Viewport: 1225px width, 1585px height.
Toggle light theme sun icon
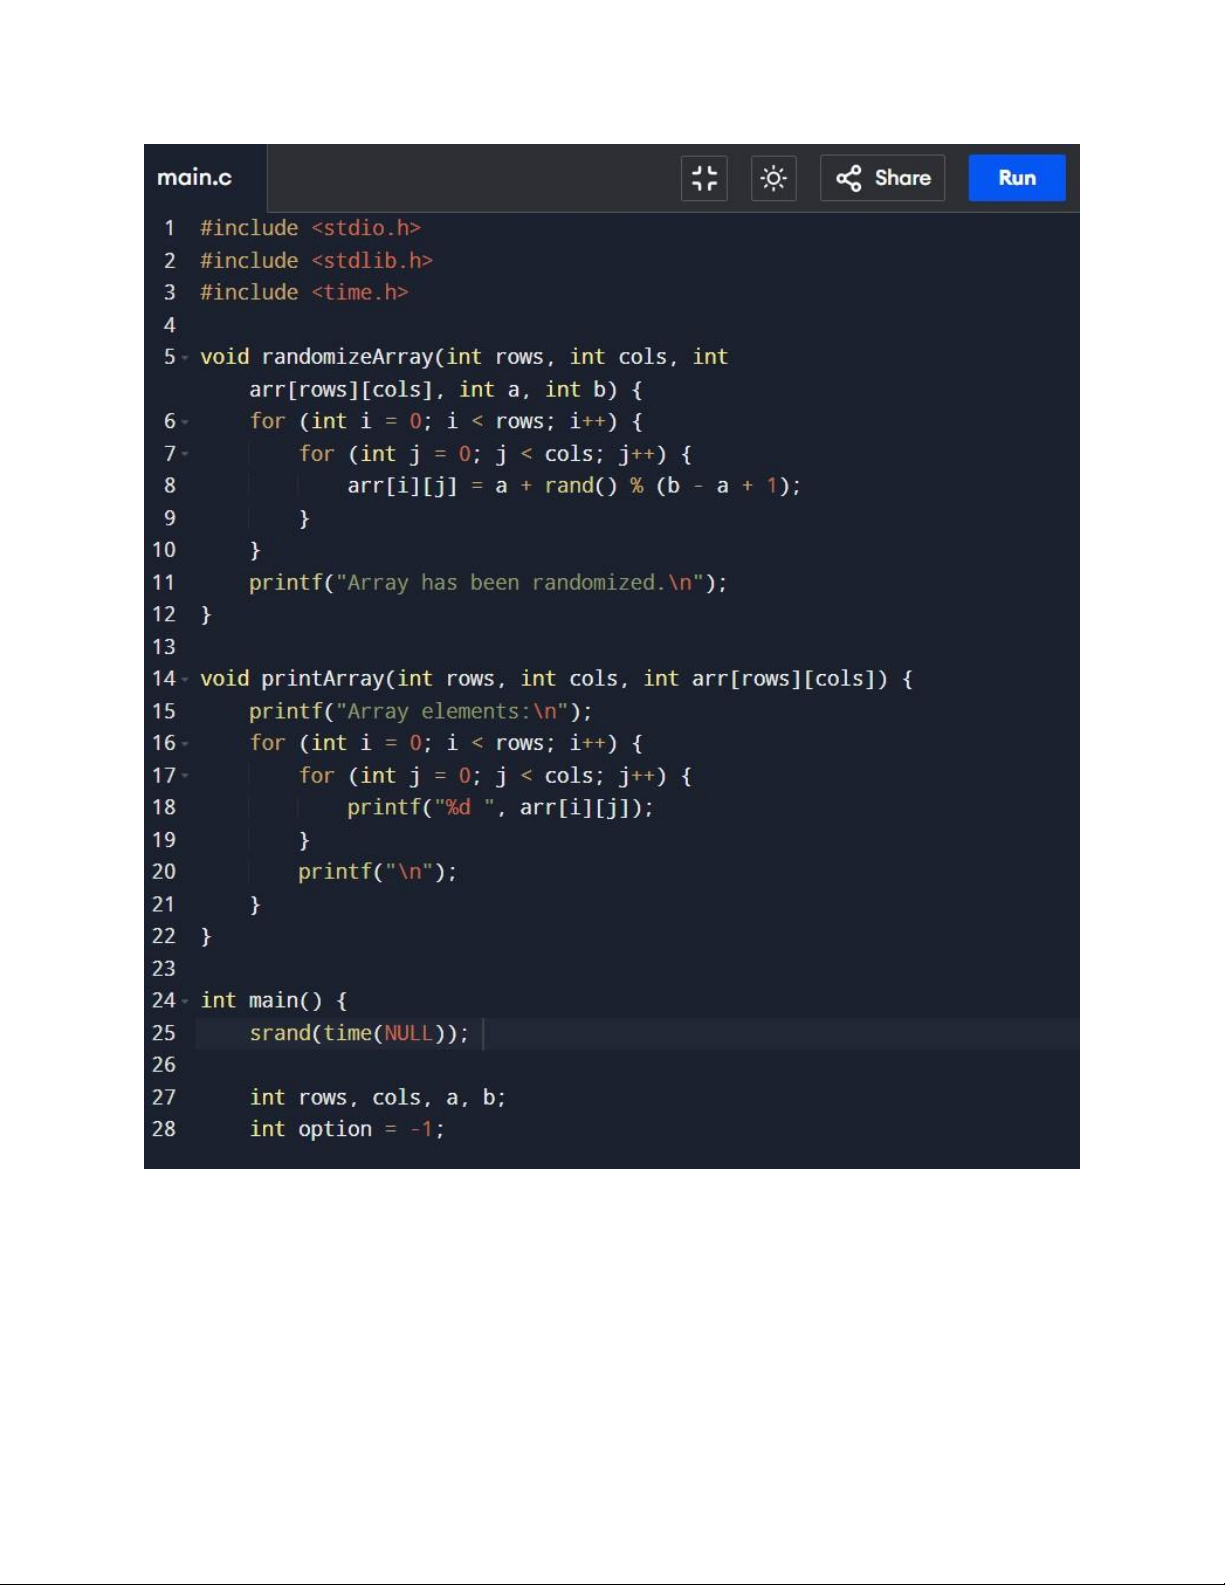pos(773,178)
